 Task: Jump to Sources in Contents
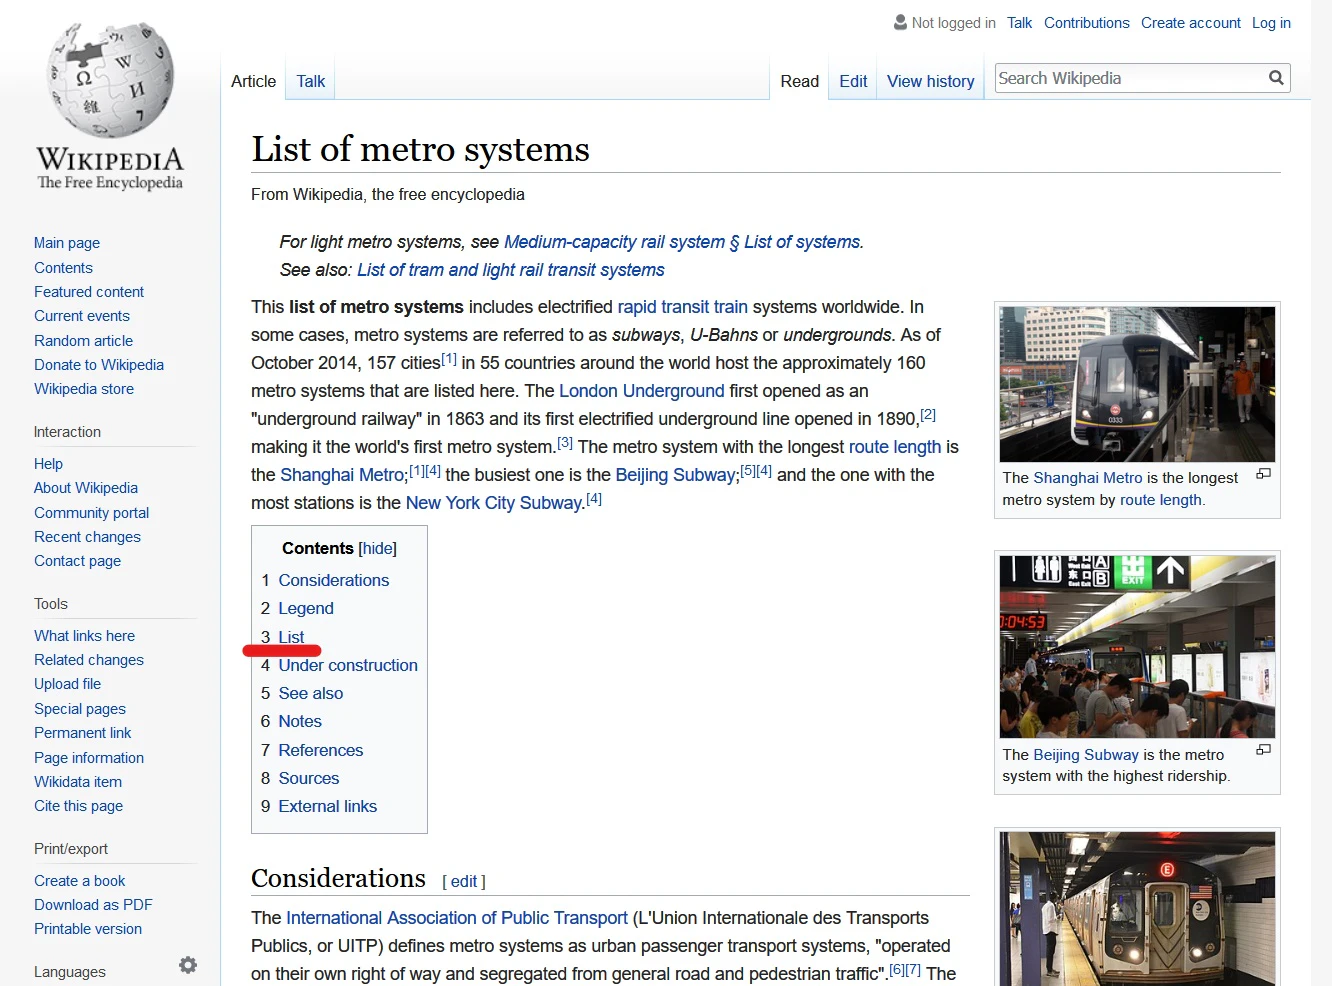point(308,778)
